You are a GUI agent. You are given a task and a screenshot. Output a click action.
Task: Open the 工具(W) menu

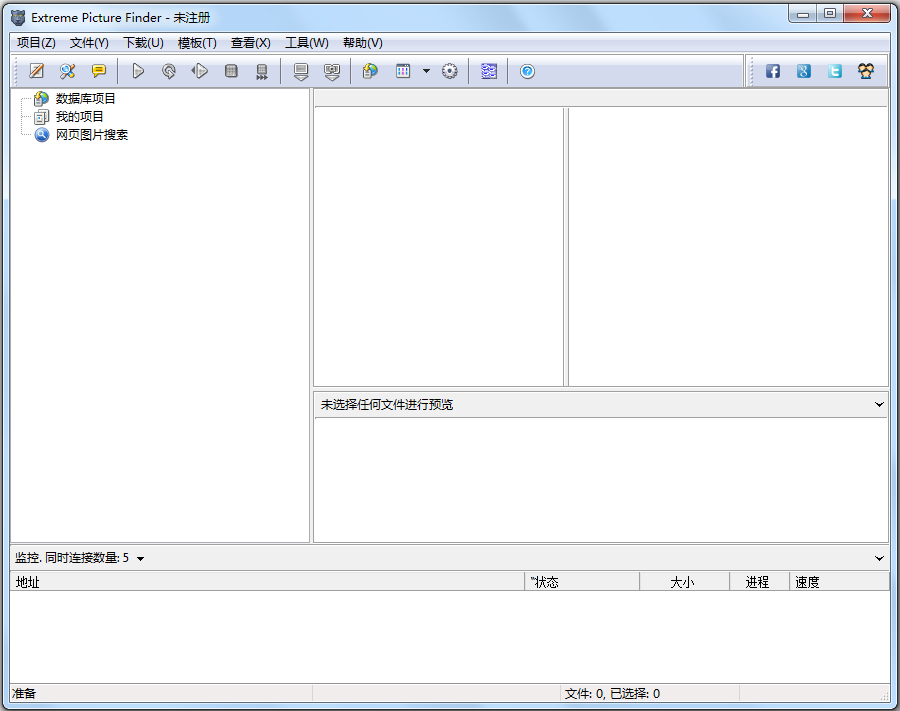306,43
